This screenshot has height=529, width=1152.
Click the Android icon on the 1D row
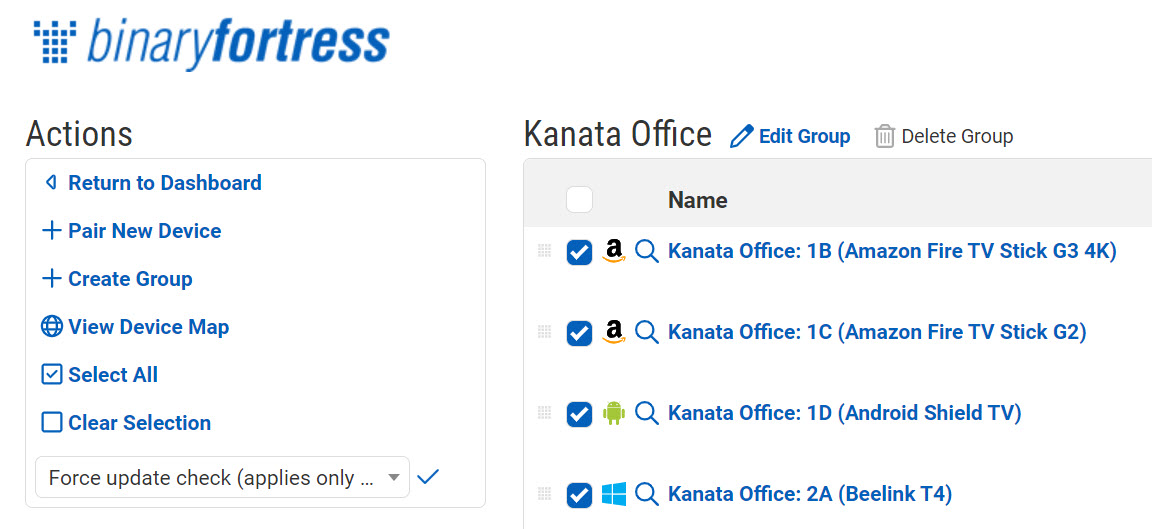point(614,413)
